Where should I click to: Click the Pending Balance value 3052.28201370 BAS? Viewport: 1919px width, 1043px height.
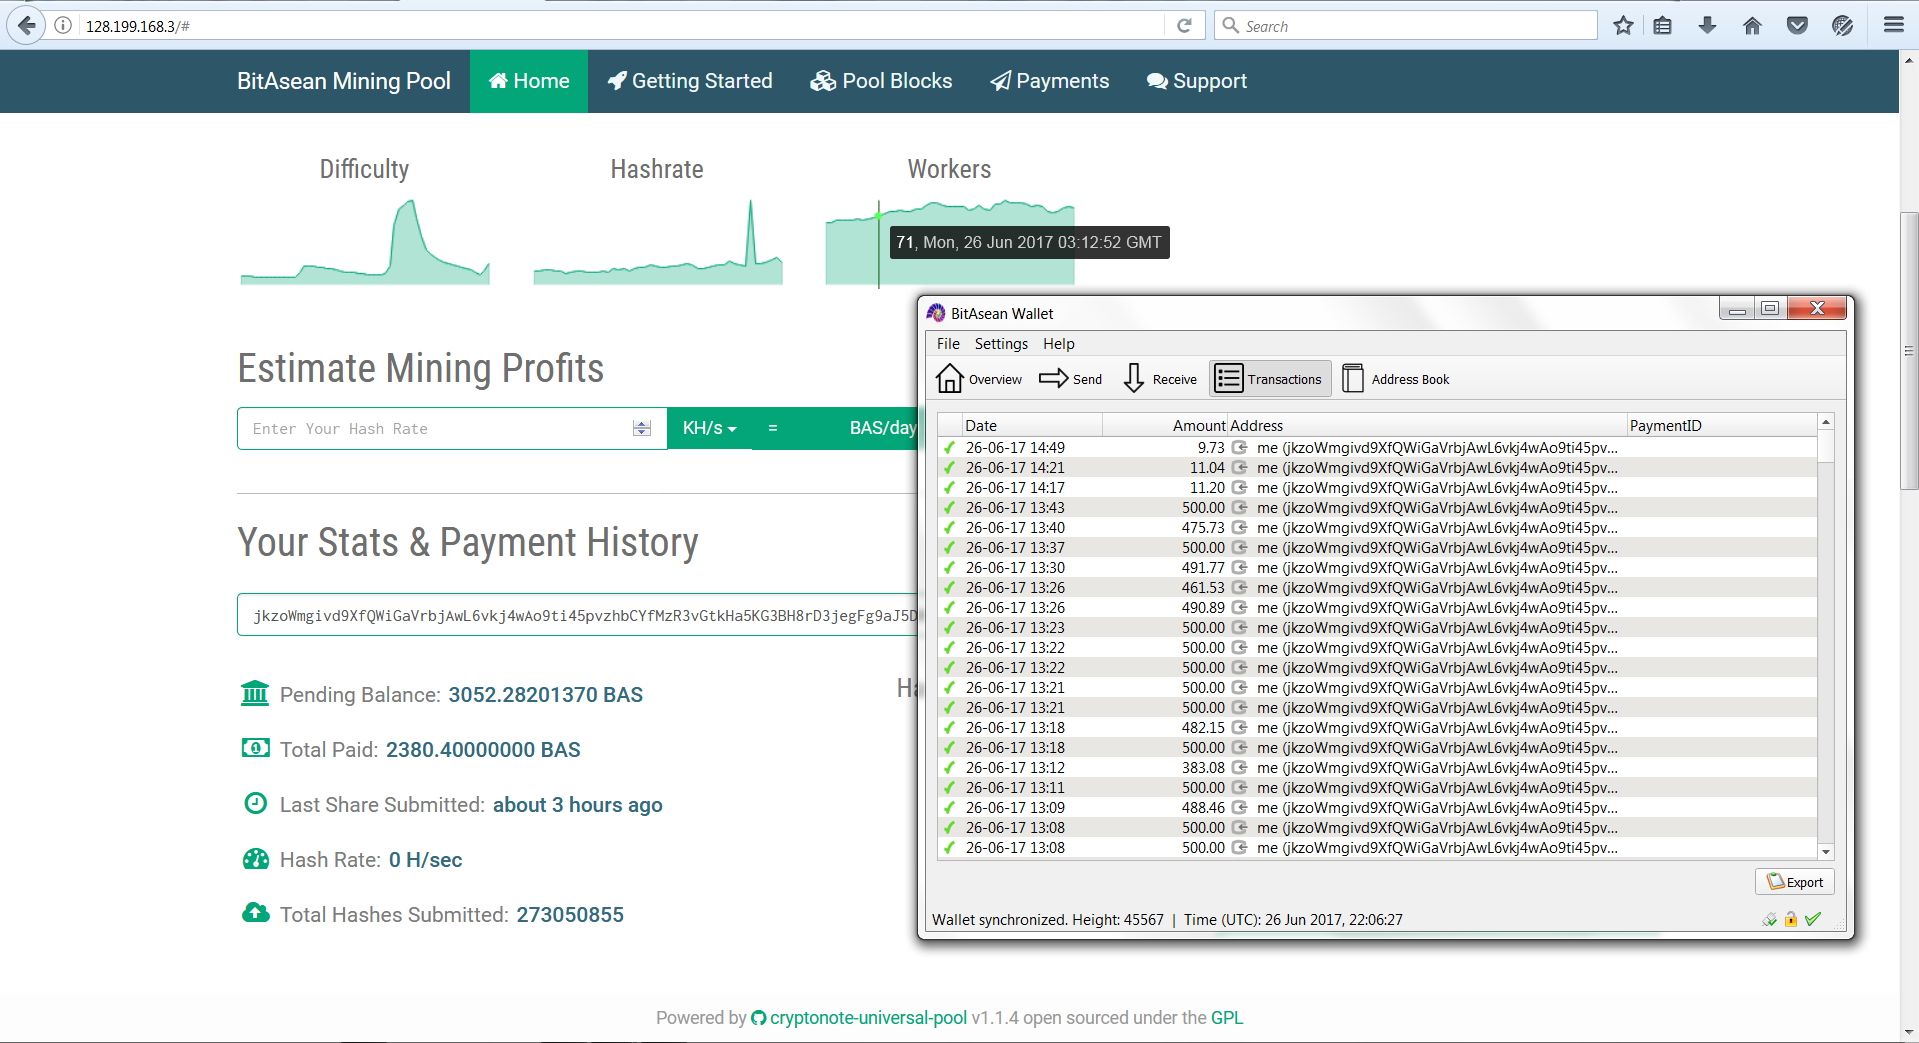pyautogui.click(x=545, y=695)
